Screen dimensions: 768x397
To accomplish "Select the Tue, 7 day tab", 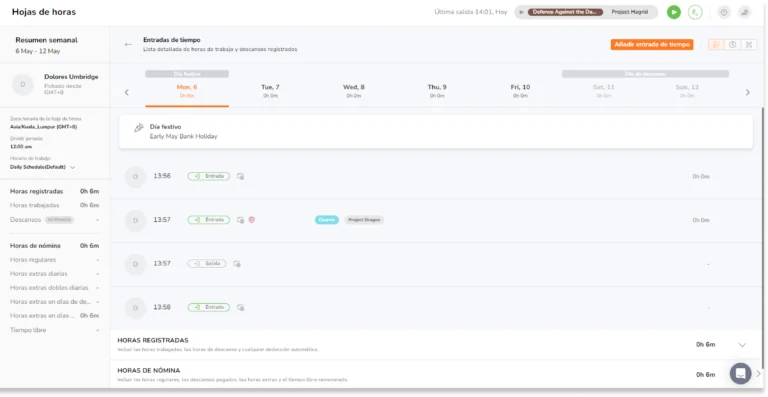I will [x=270, y=91].
